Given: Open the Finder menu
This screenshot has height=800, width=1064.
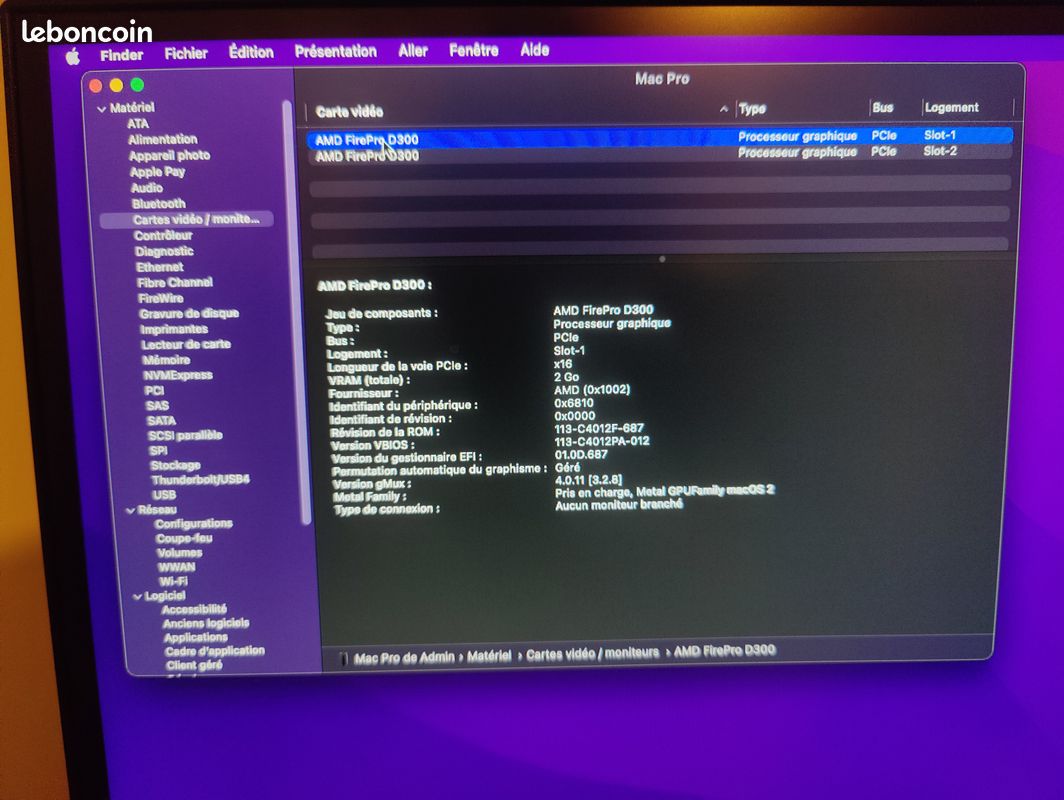Looking at the screenshot, I should (121, 56).
